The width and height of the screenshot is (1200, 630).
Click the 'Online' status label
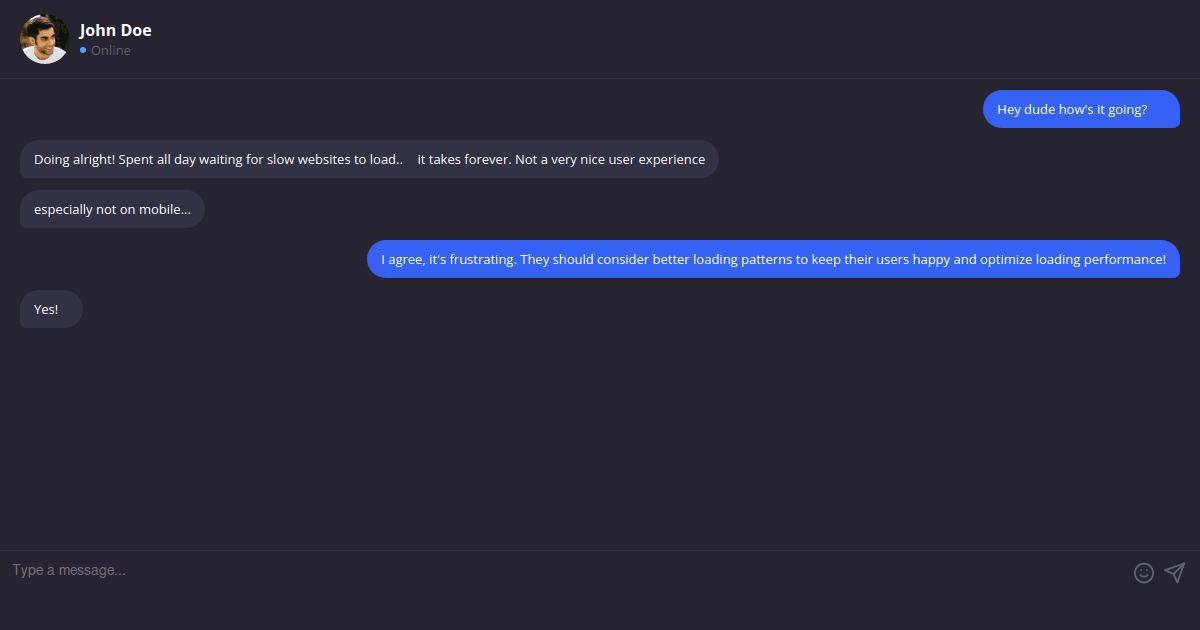point(108,50)
